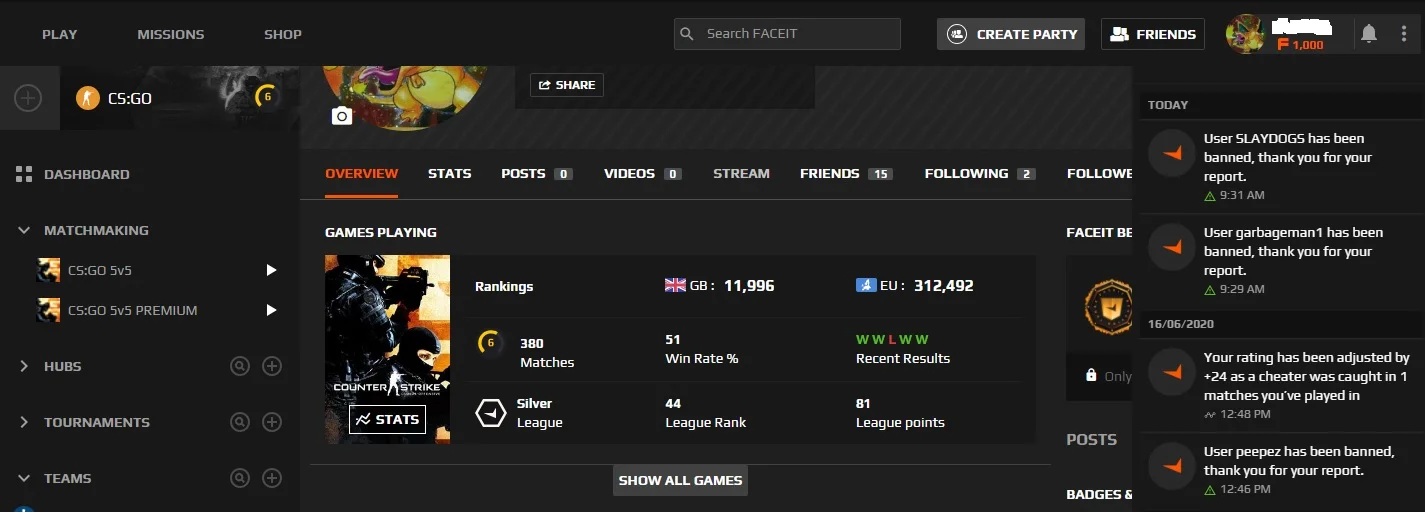
Task: Click the notification bell icon
Action: click(1369, 34)
